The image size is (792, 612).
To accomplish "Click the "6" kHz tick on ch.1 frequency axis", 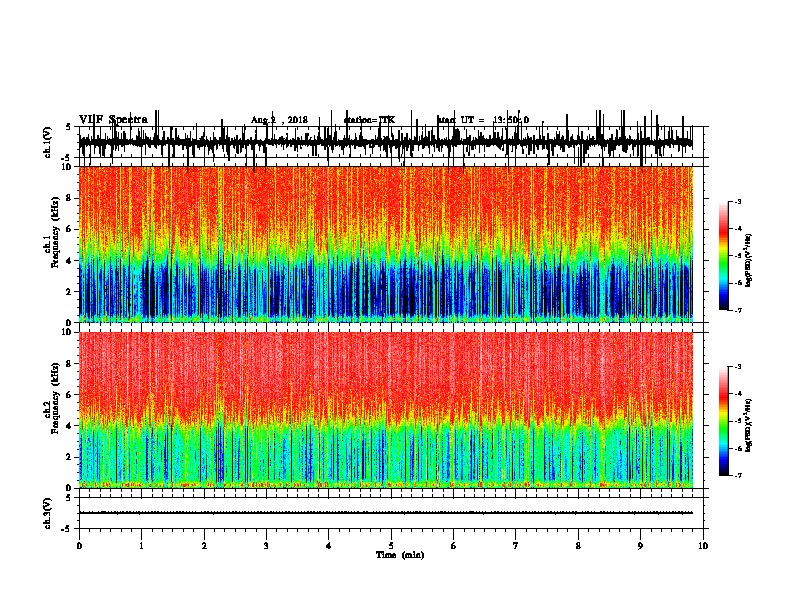I will tap(69, 229).
